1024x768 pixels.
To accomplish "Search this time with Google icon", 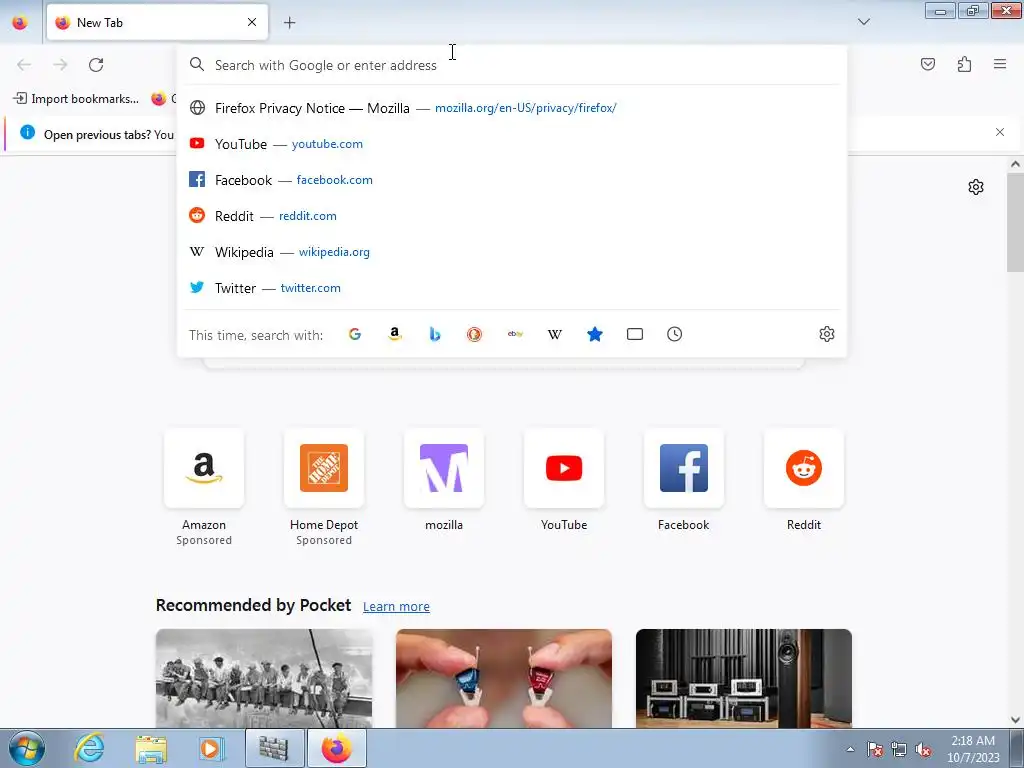I will click(x=355, y=334).
